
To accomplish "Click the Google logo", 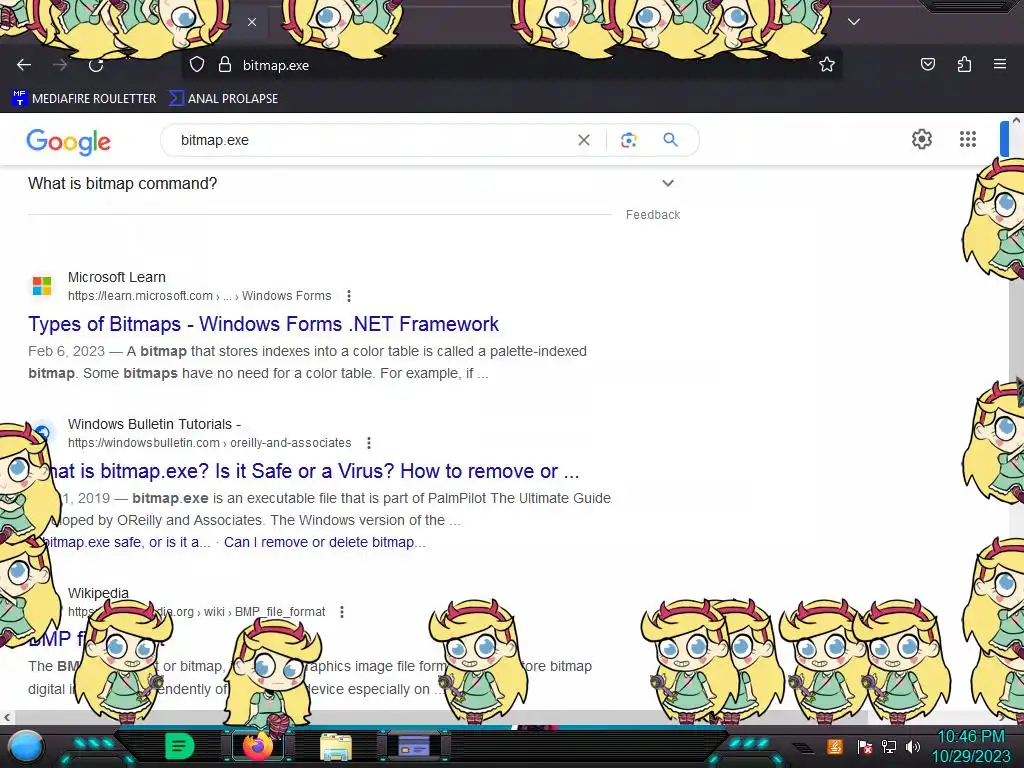I will [x=69, y=141].
